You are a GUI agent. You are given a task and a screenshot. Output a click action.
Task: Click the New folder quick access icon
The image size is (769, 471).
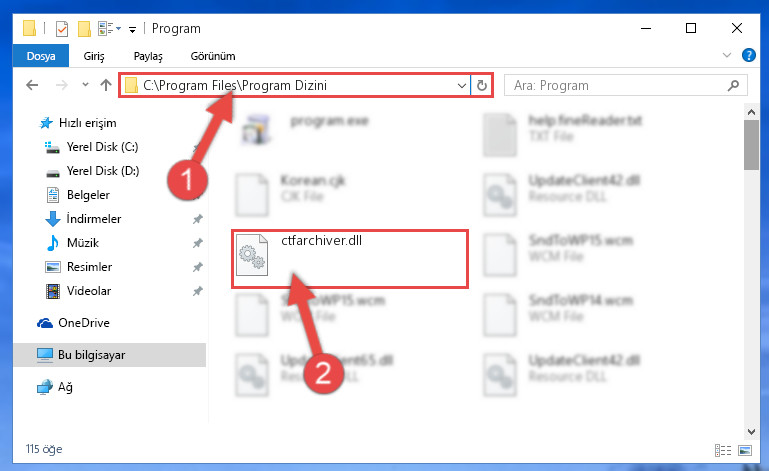pos(84,29)
